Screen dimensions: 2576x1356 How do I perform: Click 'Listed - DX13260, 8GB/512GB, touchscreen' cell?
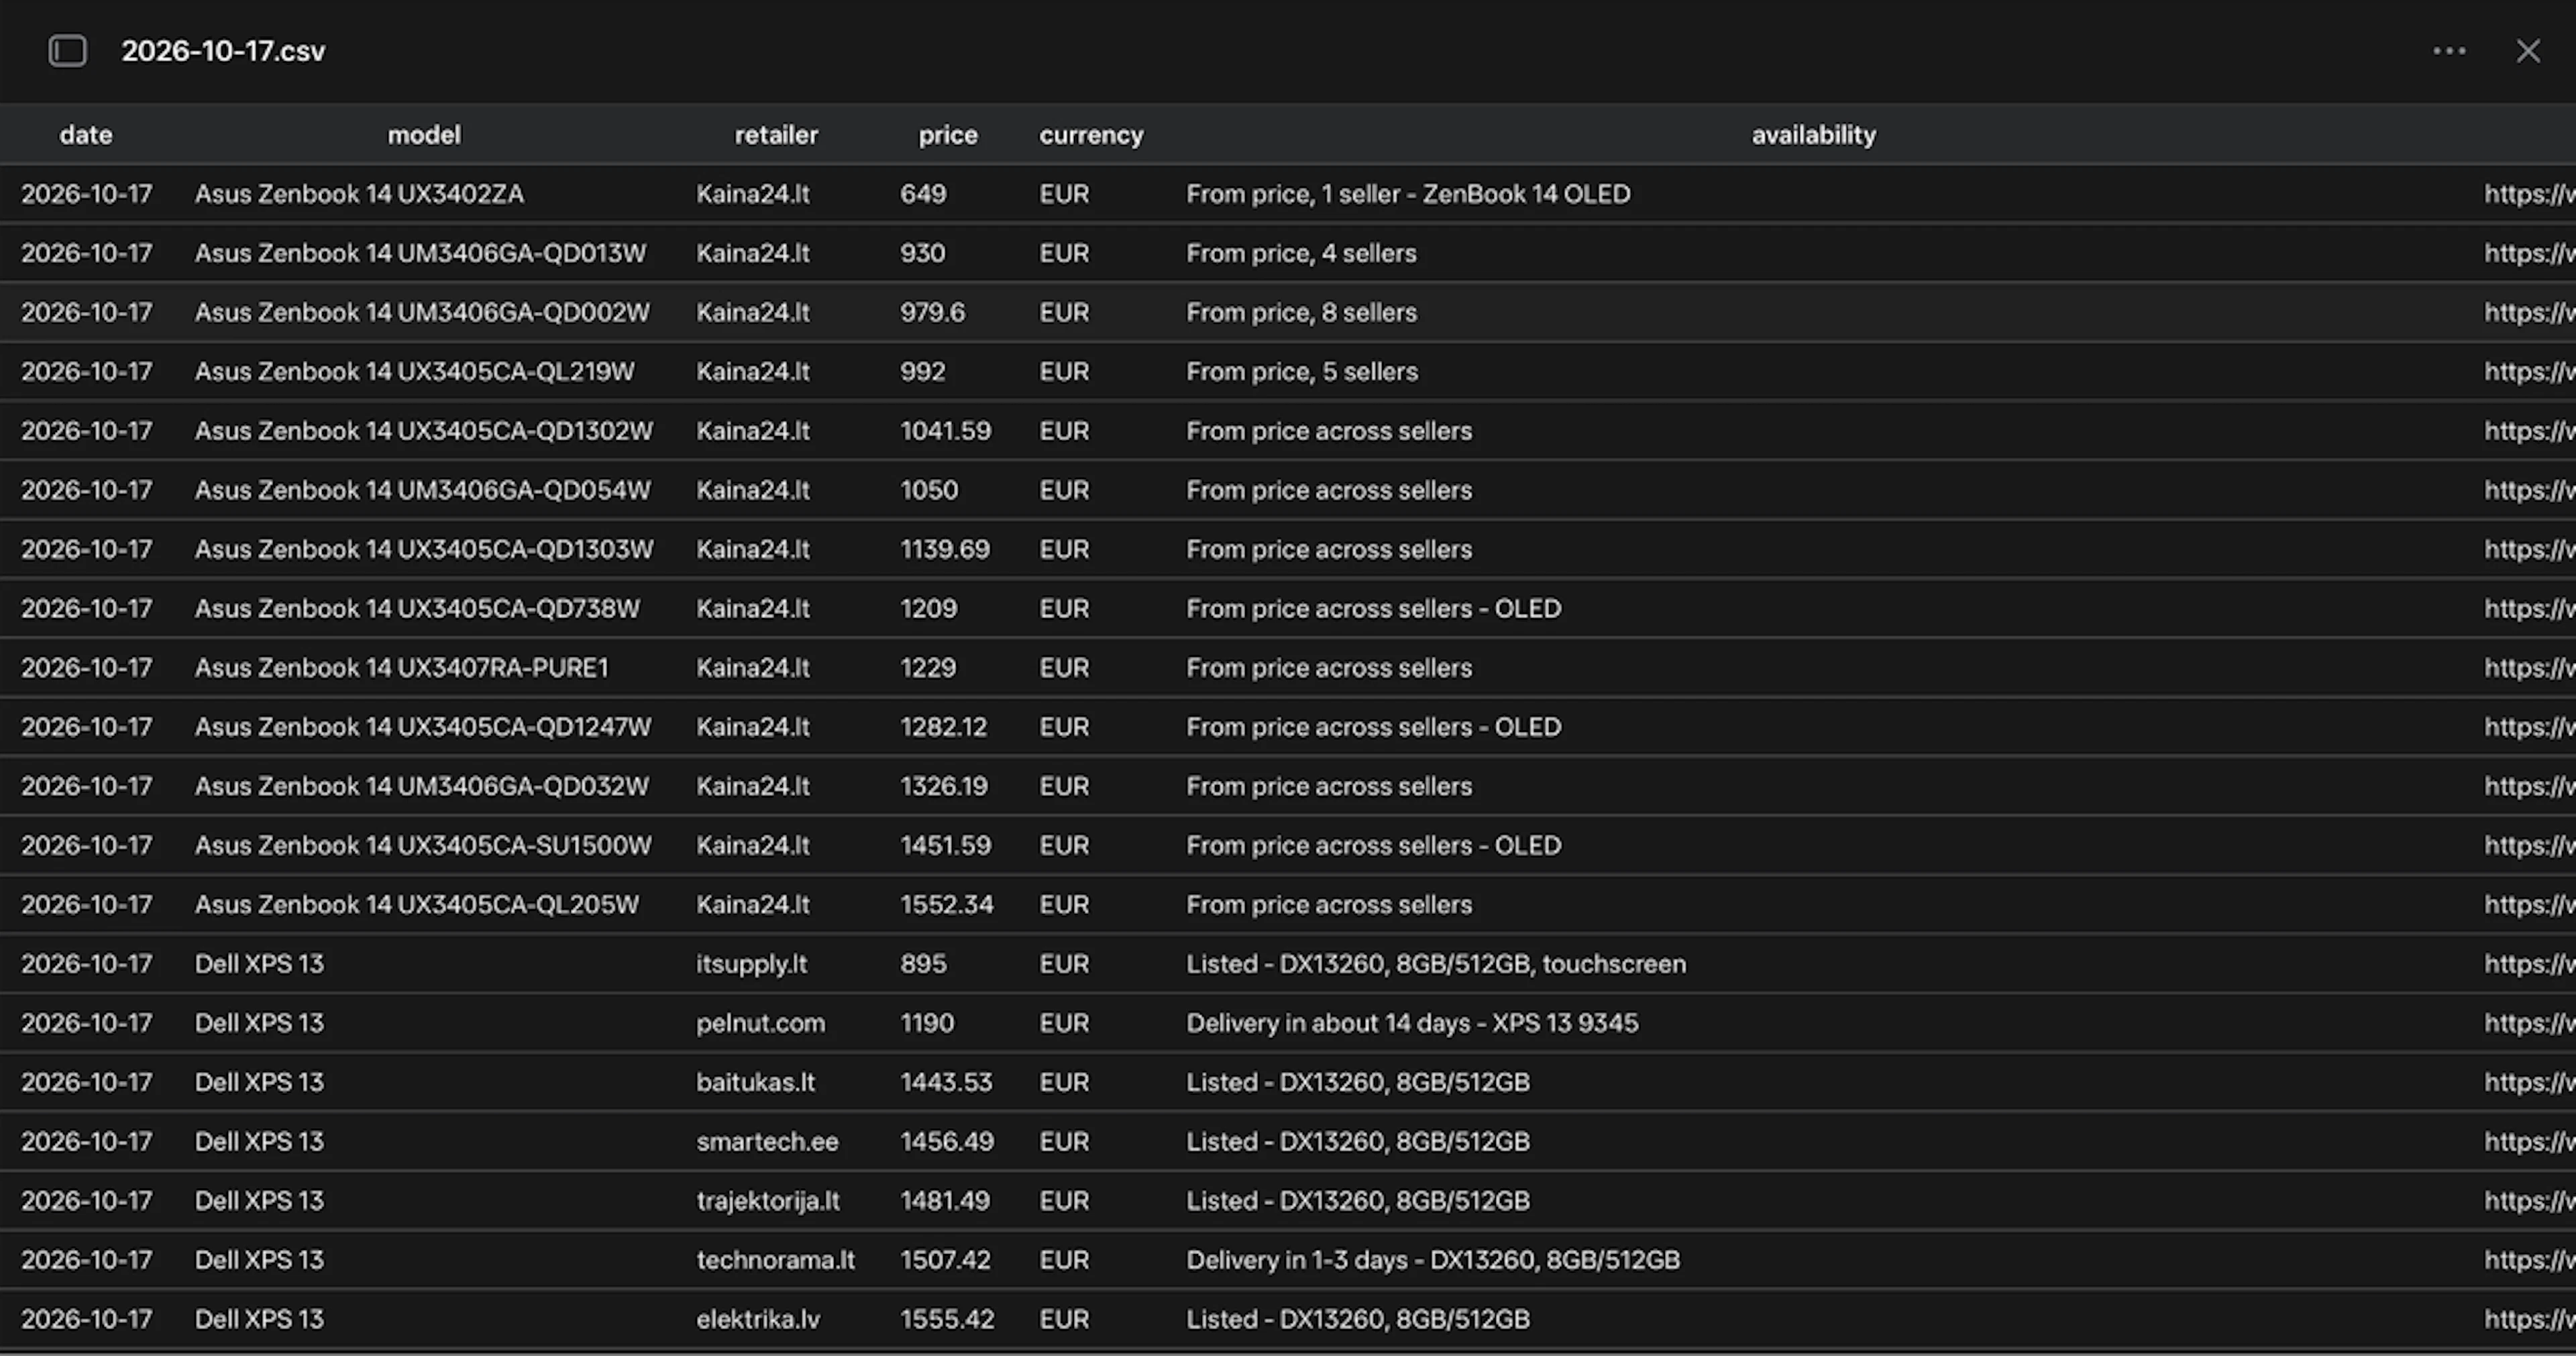point(1436,964)
